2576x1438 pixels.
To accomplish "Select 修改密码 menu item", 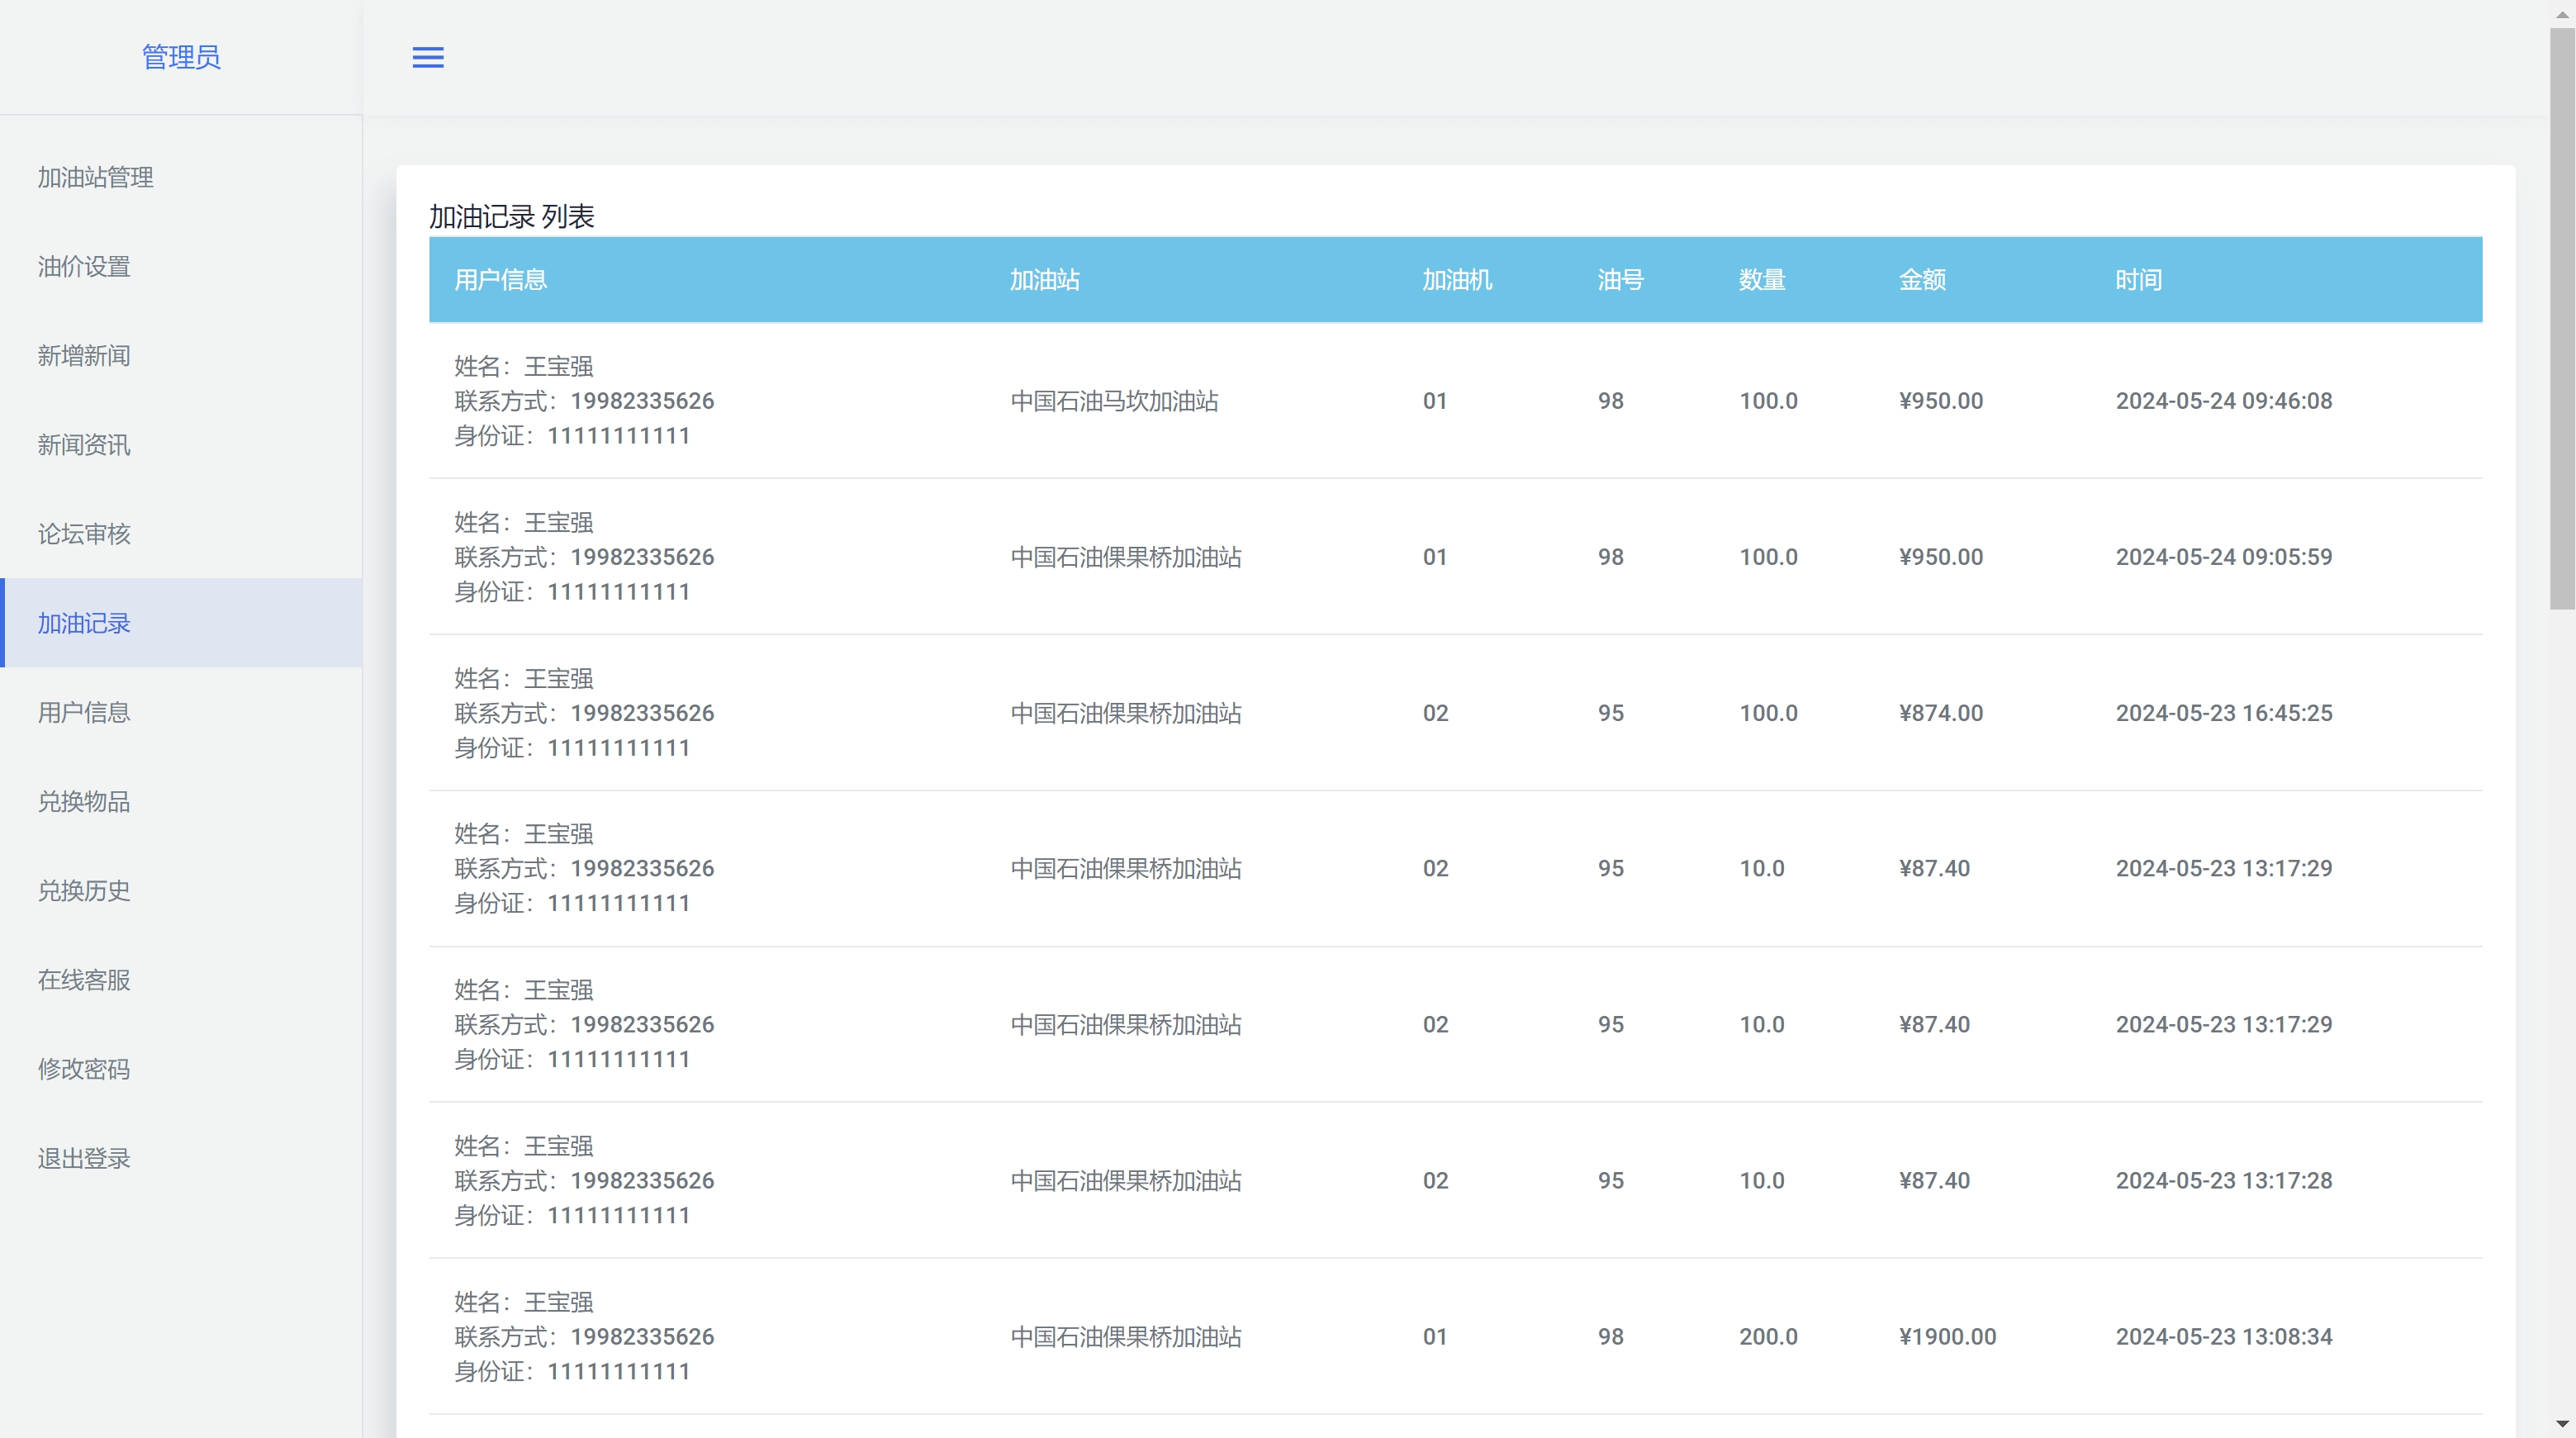I will (181, 1069).
